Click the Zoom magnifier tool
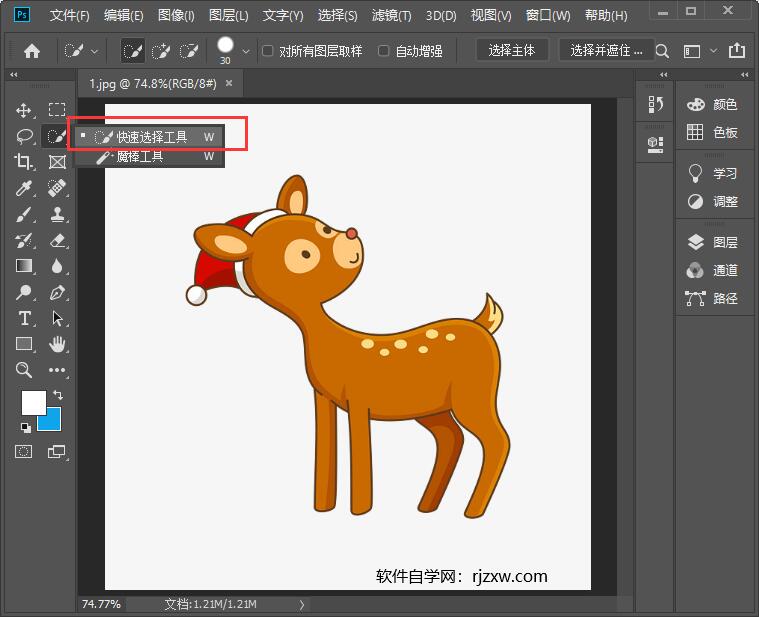Viewport: 759px width, 617px height. pyautogui.click(x=24, y=370)
